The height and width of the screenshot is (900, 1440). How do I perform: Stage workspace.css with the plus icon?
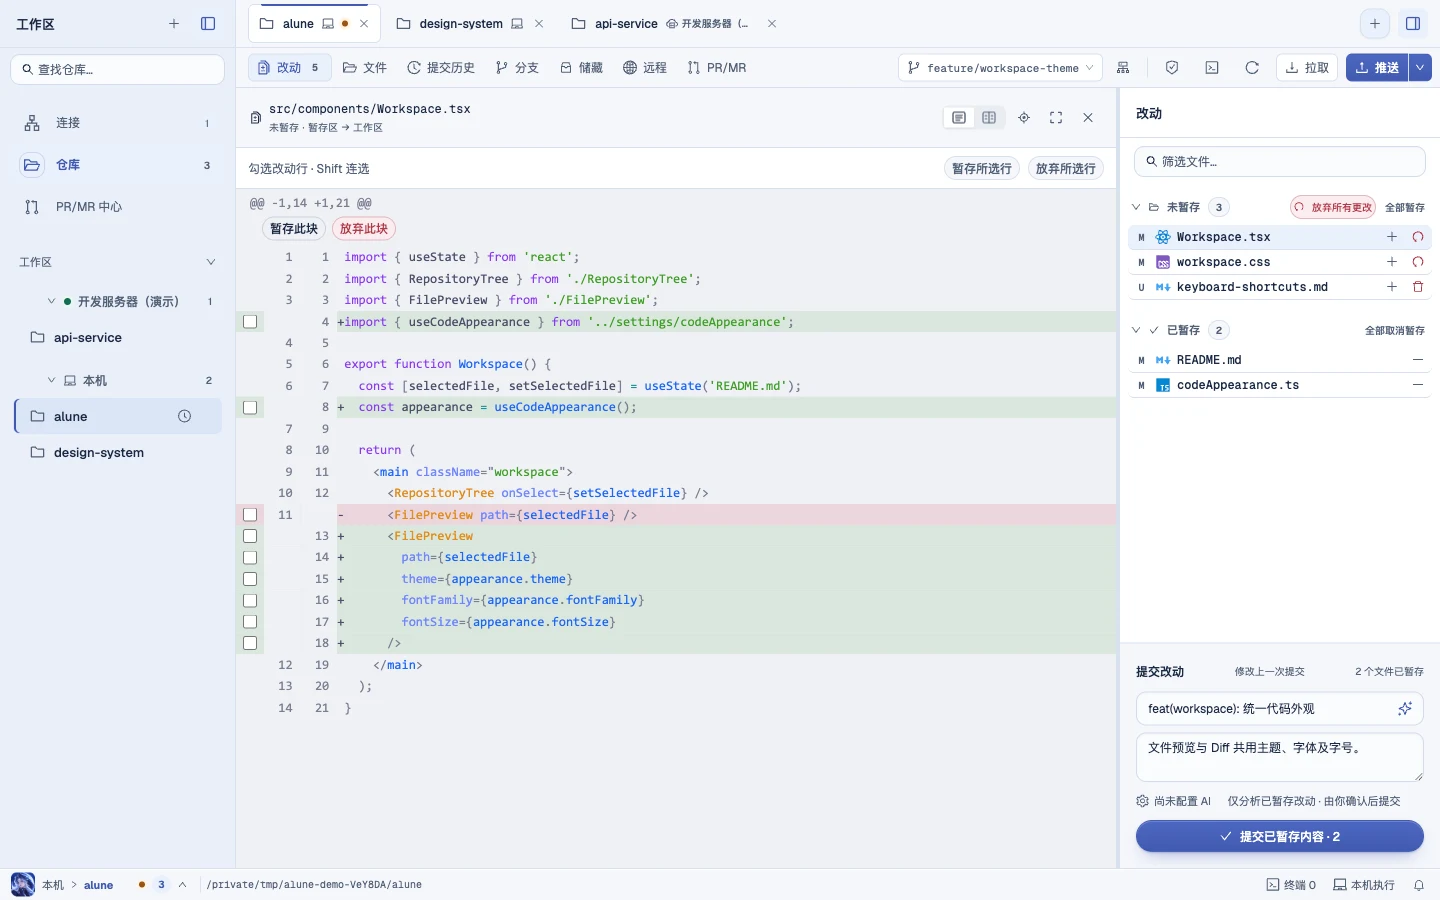click(x=1392, y=262)
